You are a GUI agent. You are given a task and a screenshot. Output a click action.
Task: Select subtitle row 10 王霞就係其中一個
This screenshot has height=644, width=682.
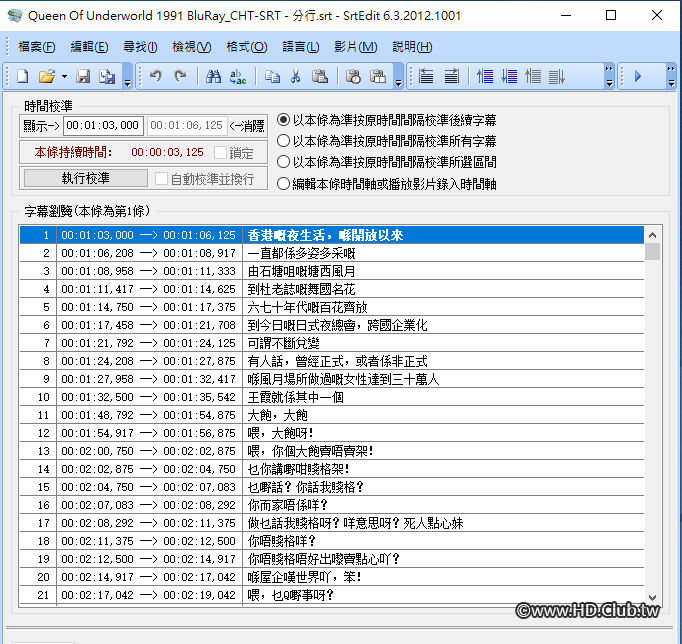(332, 397)
